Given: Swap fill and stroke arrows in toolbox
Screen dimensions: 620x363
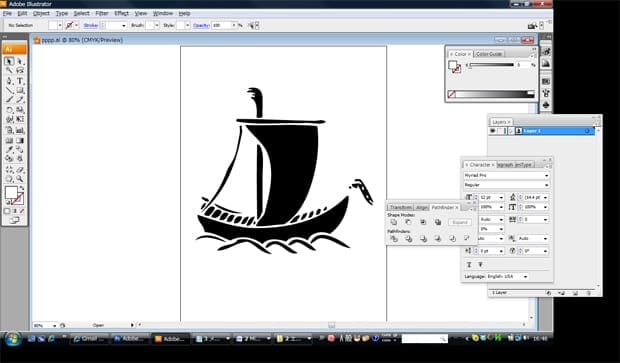Looking at the screenshot, I should (x=22, y=189).
